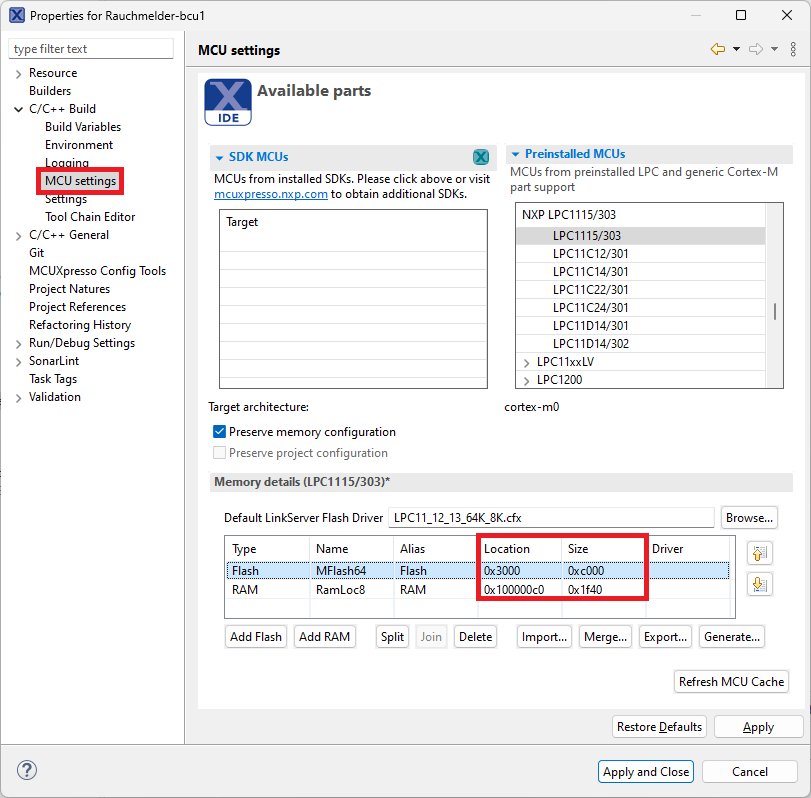The height and width of the screenshot is (798, 811).
Task: Collapse the Preinstalled MCUs section
Action: pos(515,155)
